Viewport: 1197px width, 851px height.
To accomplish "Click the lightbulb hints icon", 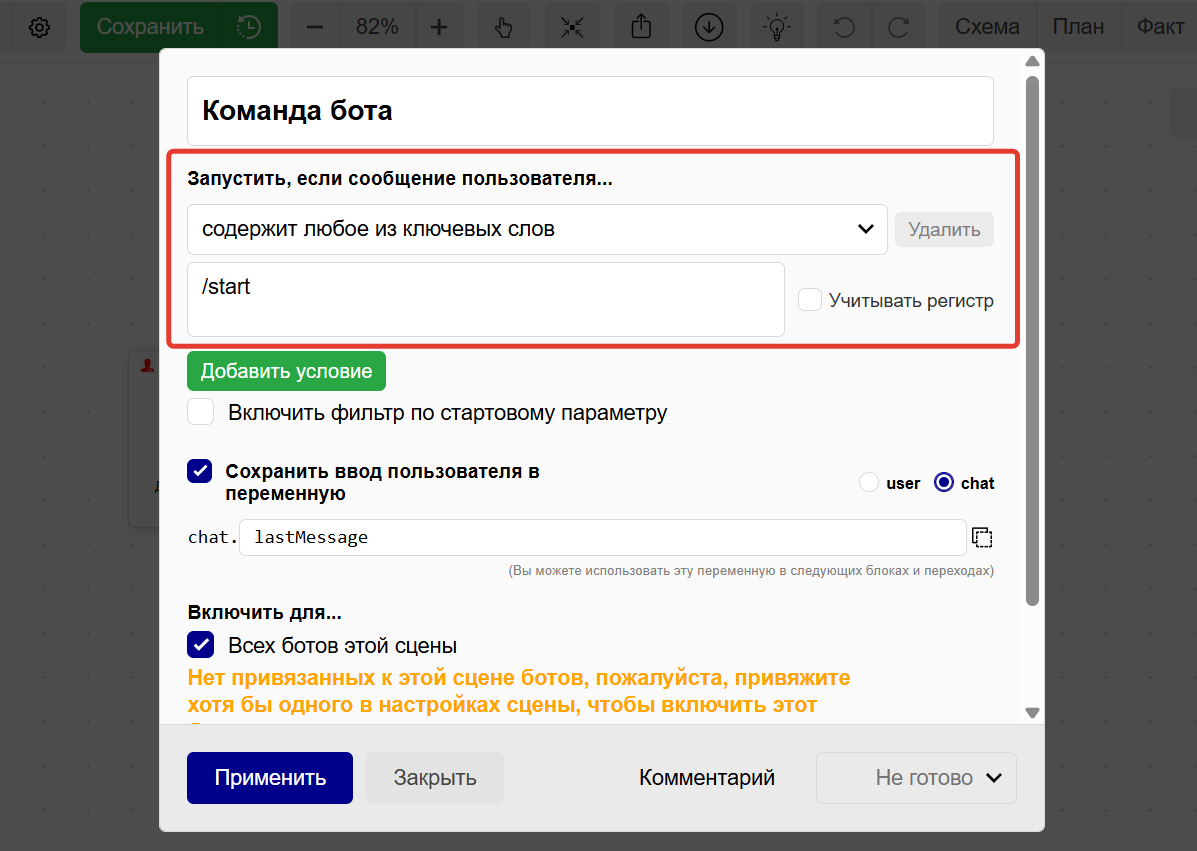I will [776, 27].
